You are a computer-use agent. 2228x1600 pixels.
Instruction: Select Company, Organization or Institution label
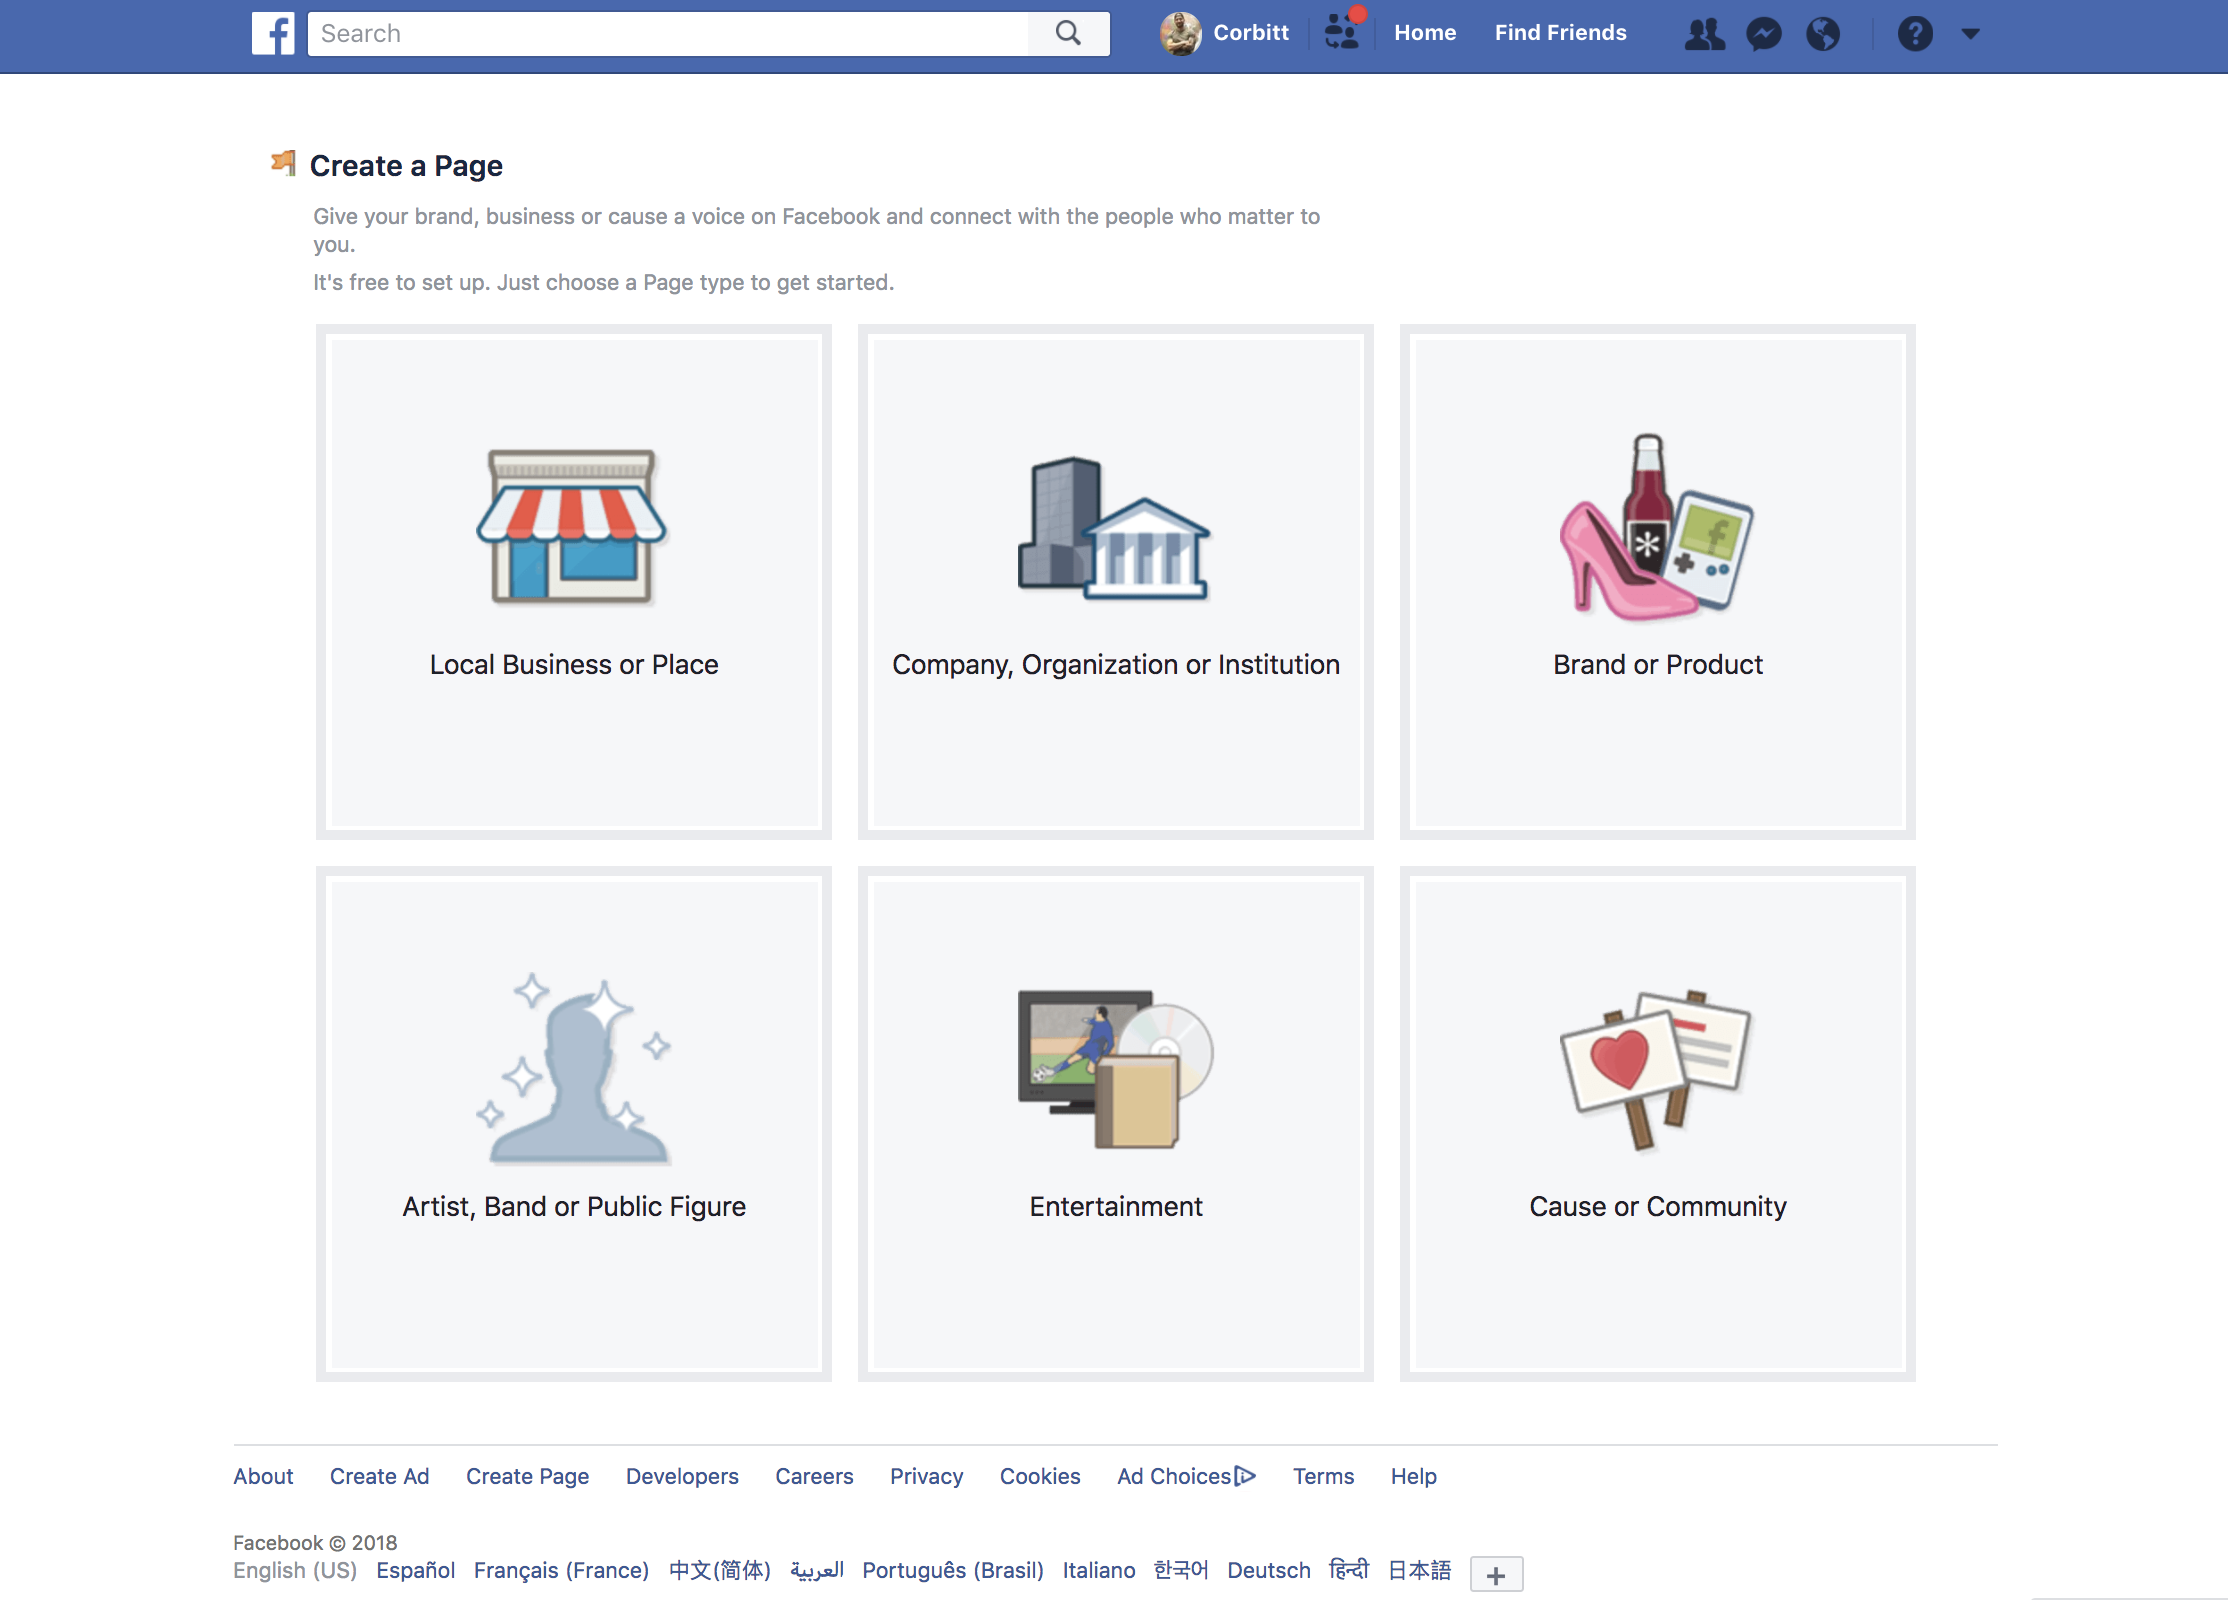1116,665
